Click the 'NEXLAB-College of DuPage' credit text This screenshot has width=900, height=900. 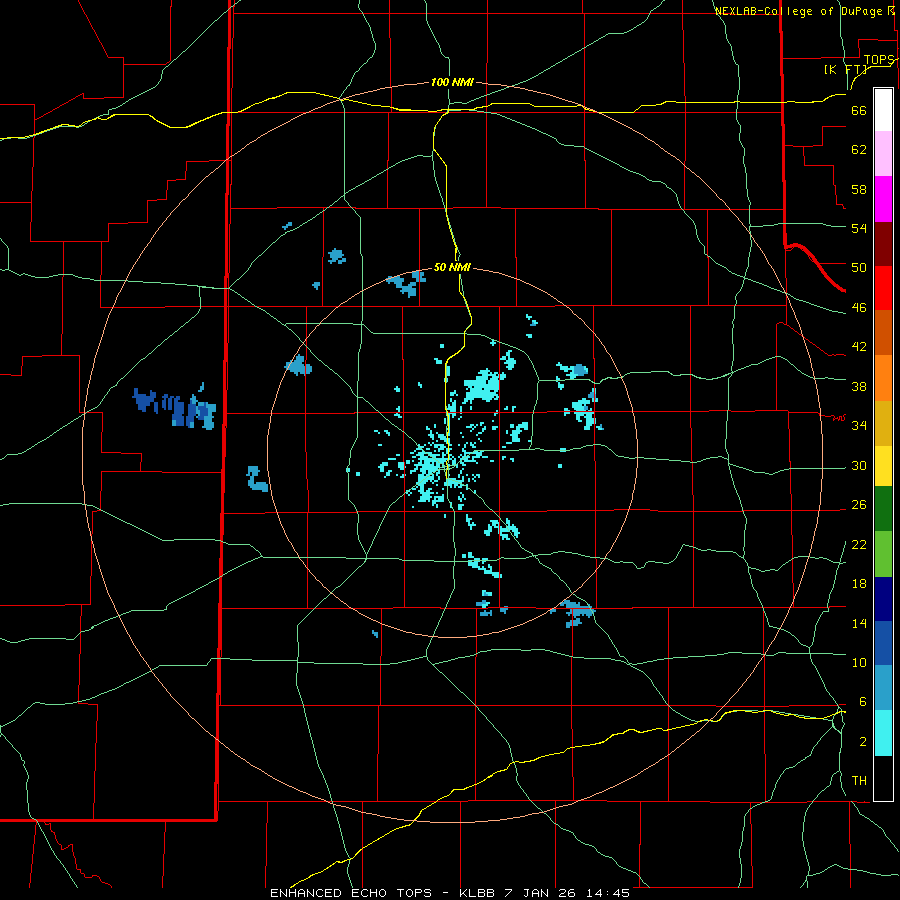[800, 11]
